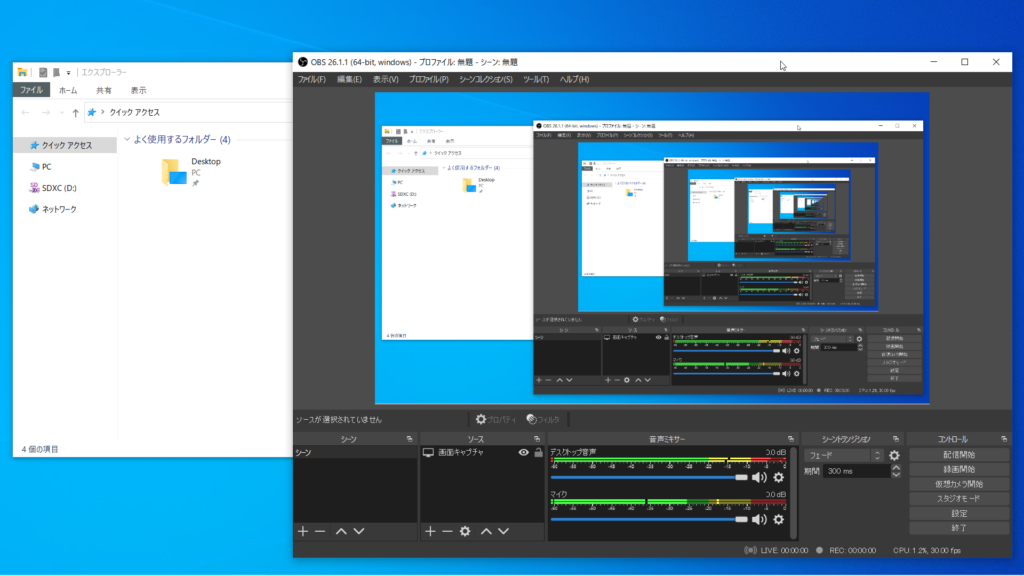Open the 編集(E) menu
The width and height of the screenshot is (1024, 576).
tap(349, 79)
